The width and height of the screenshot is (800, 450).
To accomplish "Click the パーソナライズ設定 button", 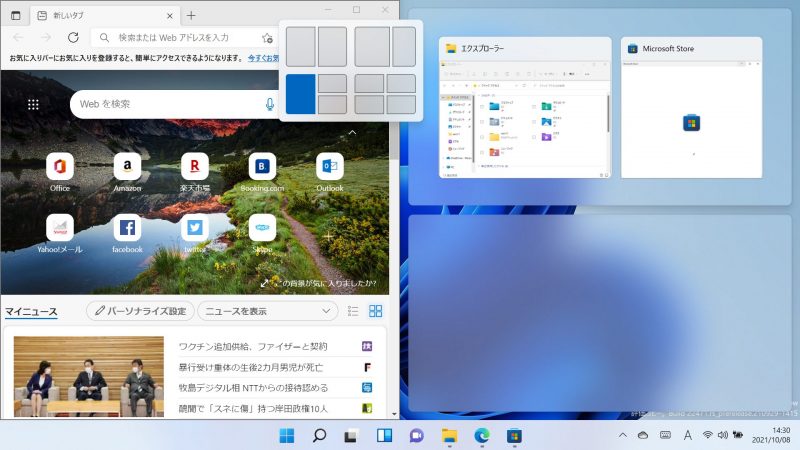I will point(140,311).
